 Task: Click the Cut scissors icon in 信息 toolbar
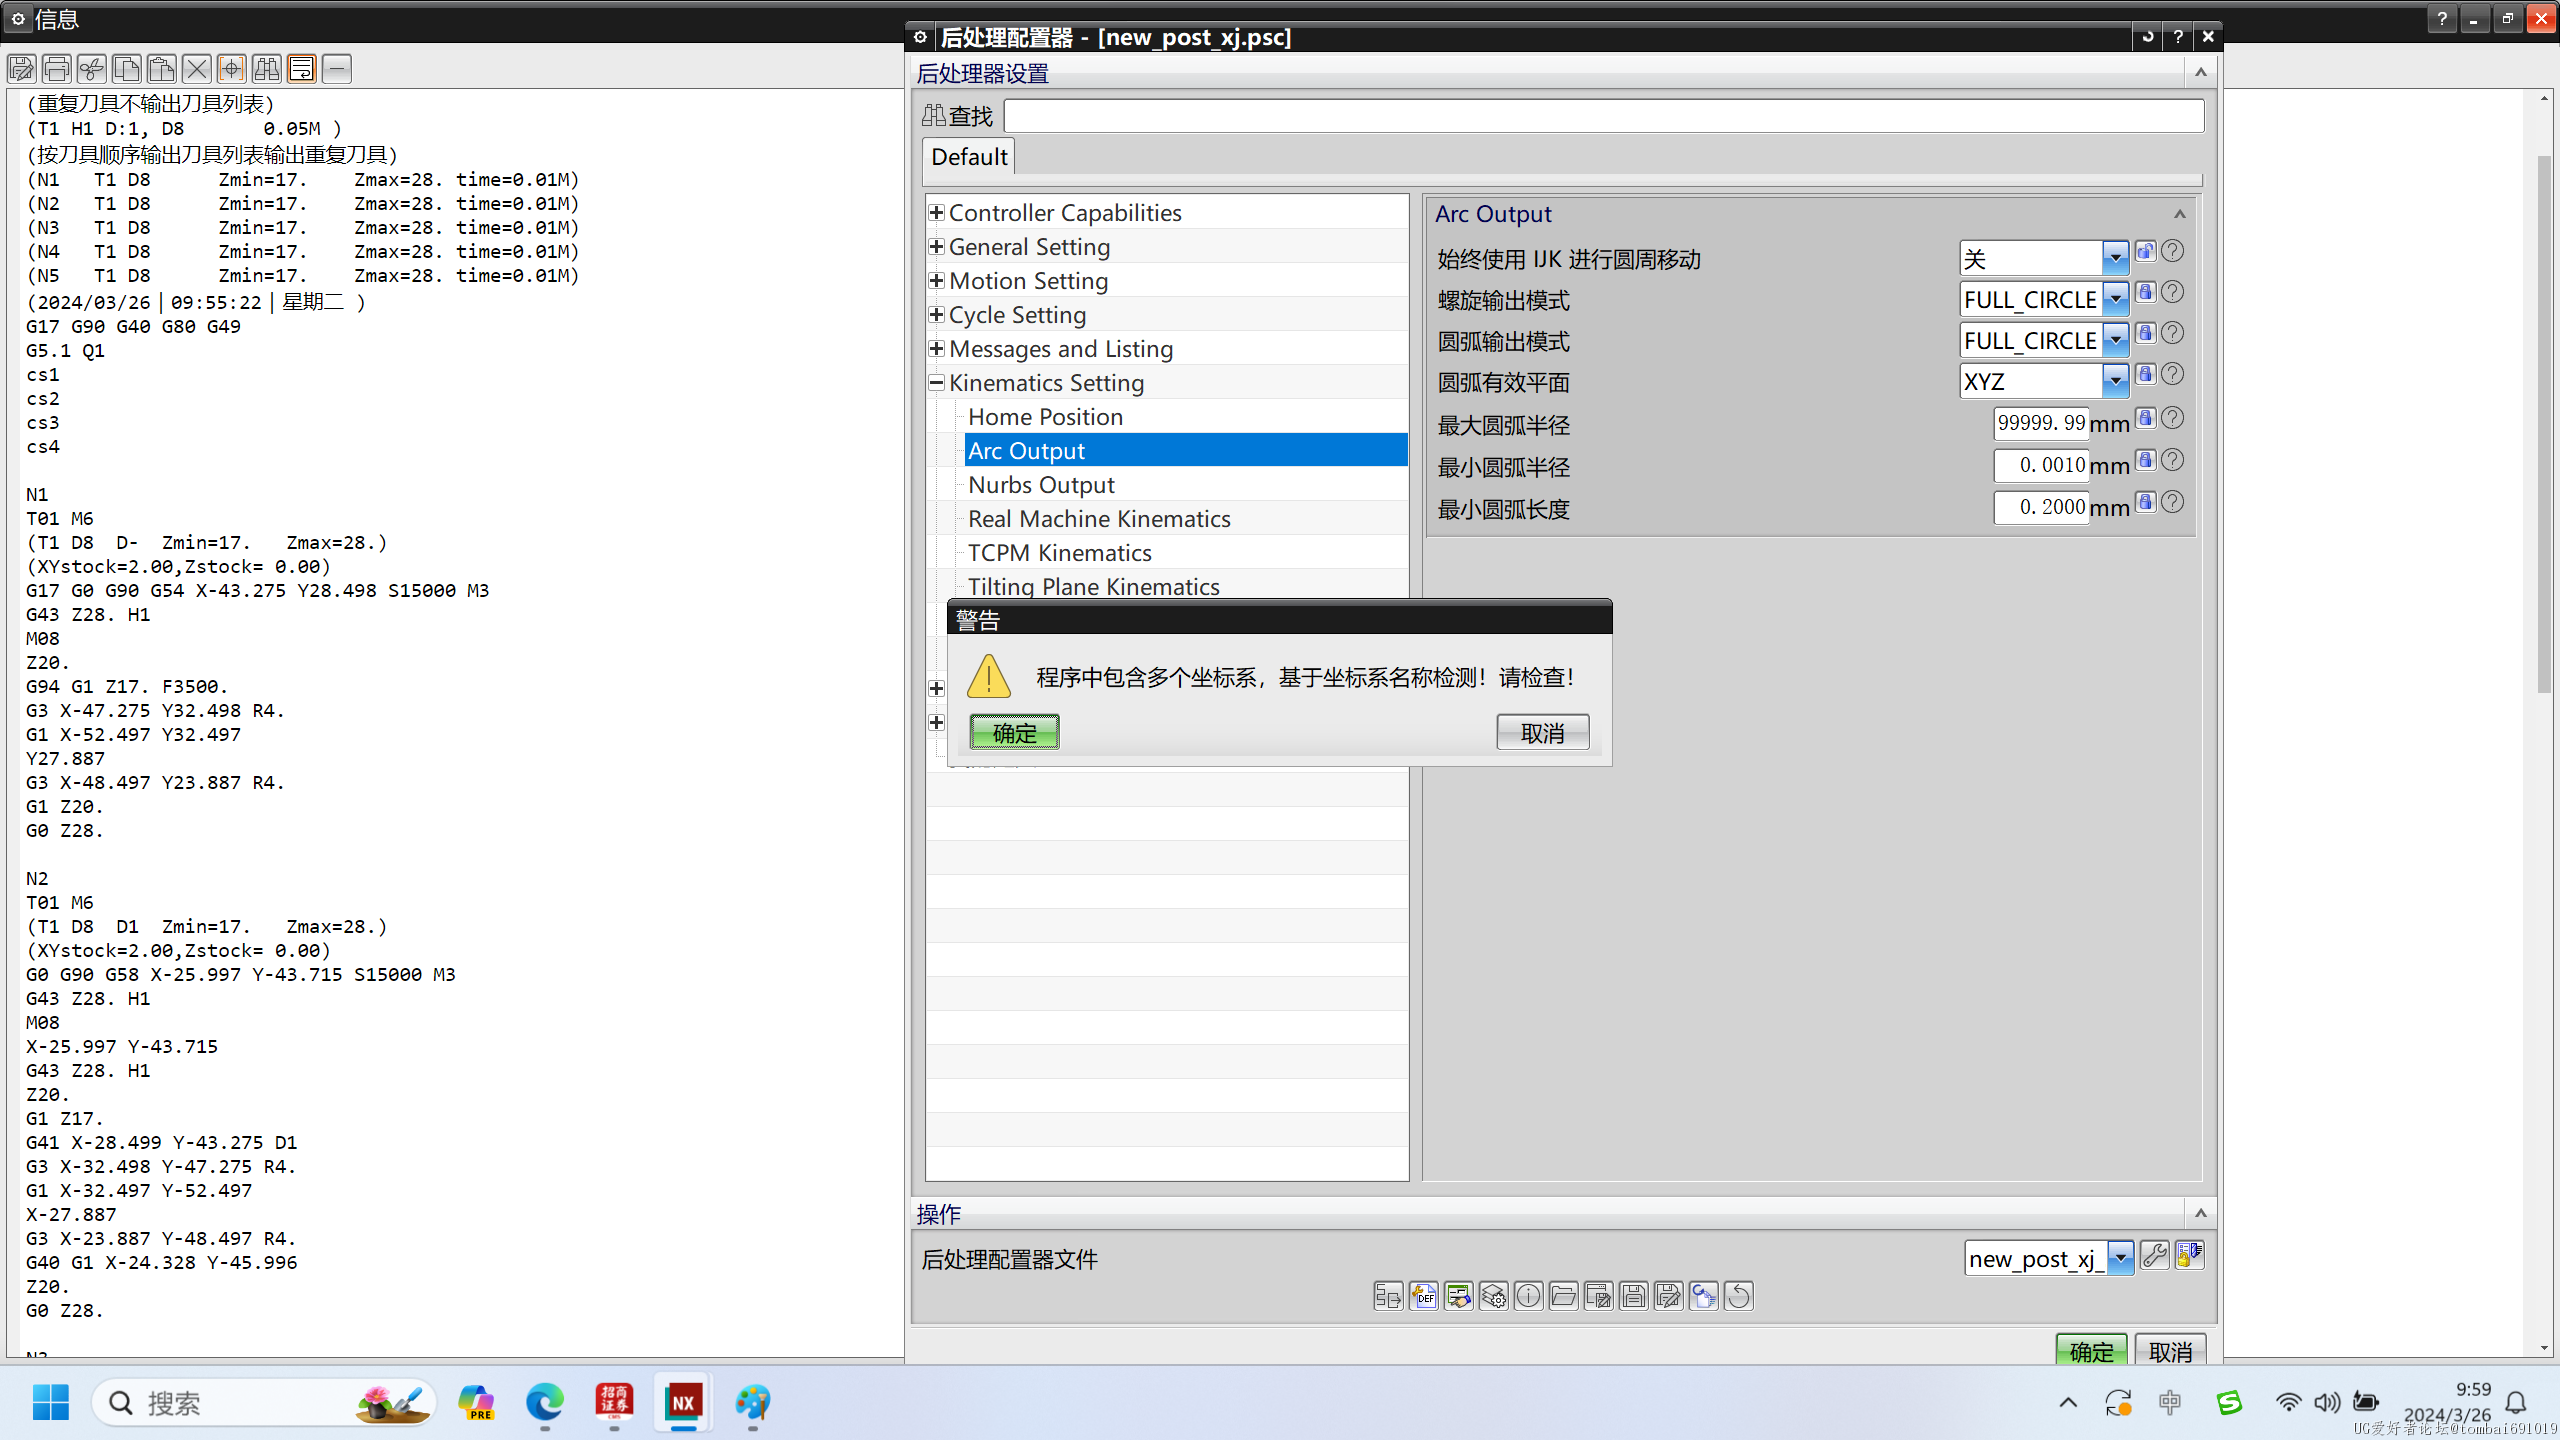pos(92,68)
